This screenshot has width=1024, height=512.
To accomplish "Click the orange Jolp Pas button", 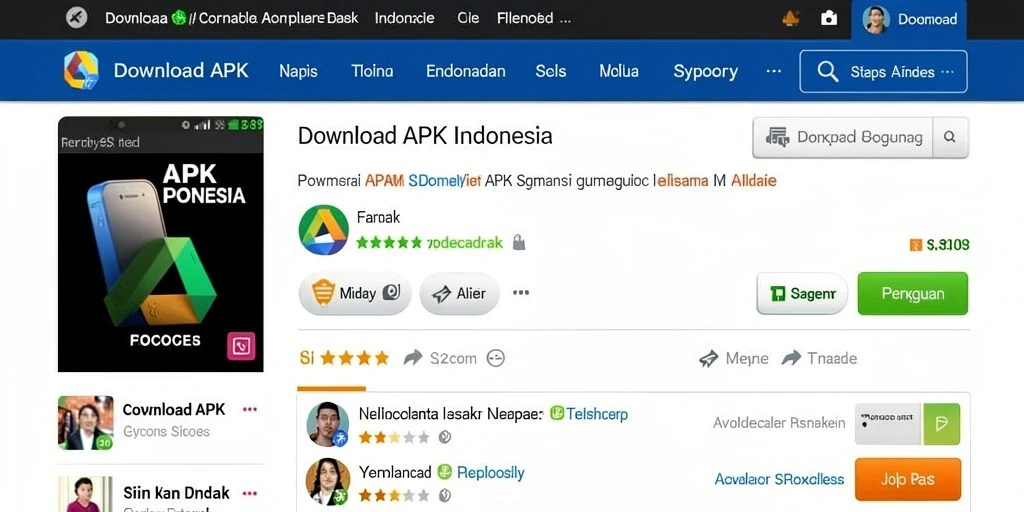I will point(907,479).
